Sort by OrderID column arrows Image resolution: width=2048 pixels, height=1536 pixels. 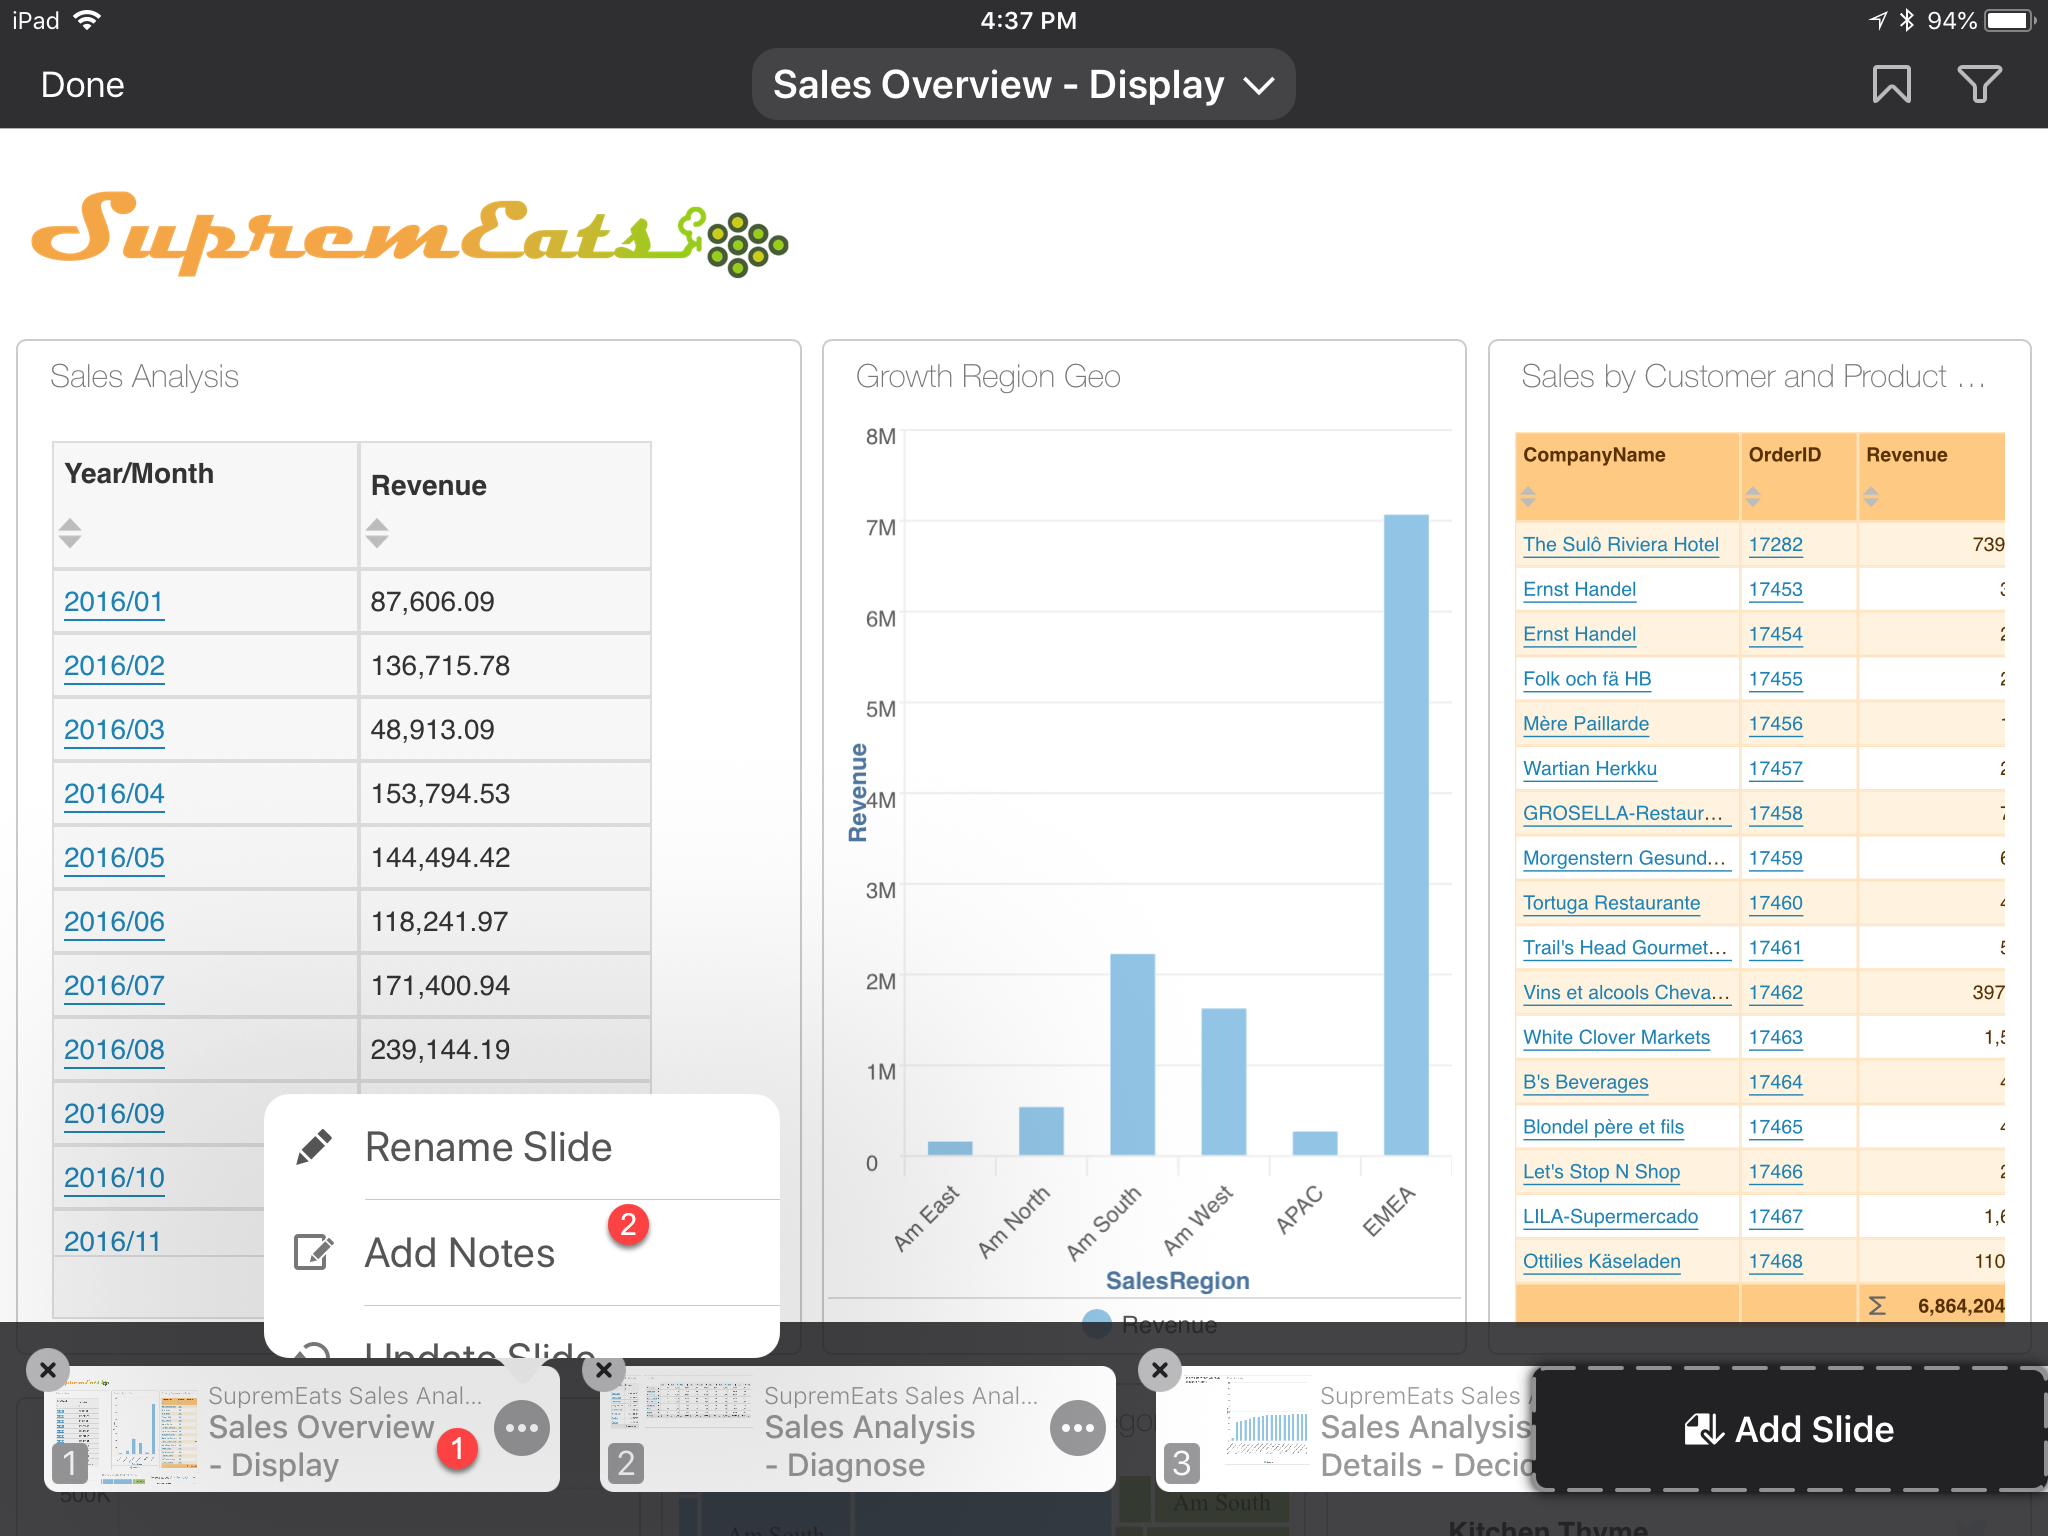pyautogui.click(x=1753, y=496)
